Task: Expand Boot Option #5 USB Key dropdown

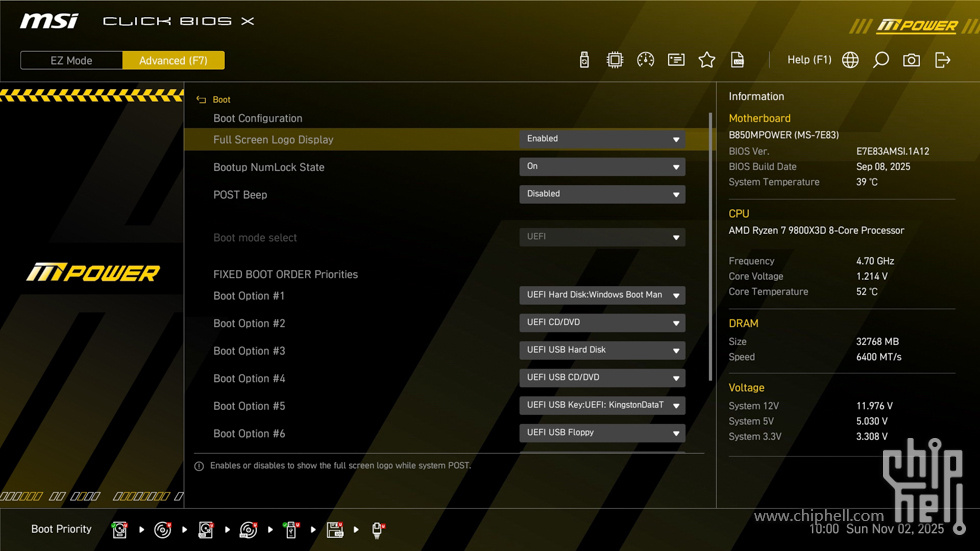Action: [x=602, y=405]
